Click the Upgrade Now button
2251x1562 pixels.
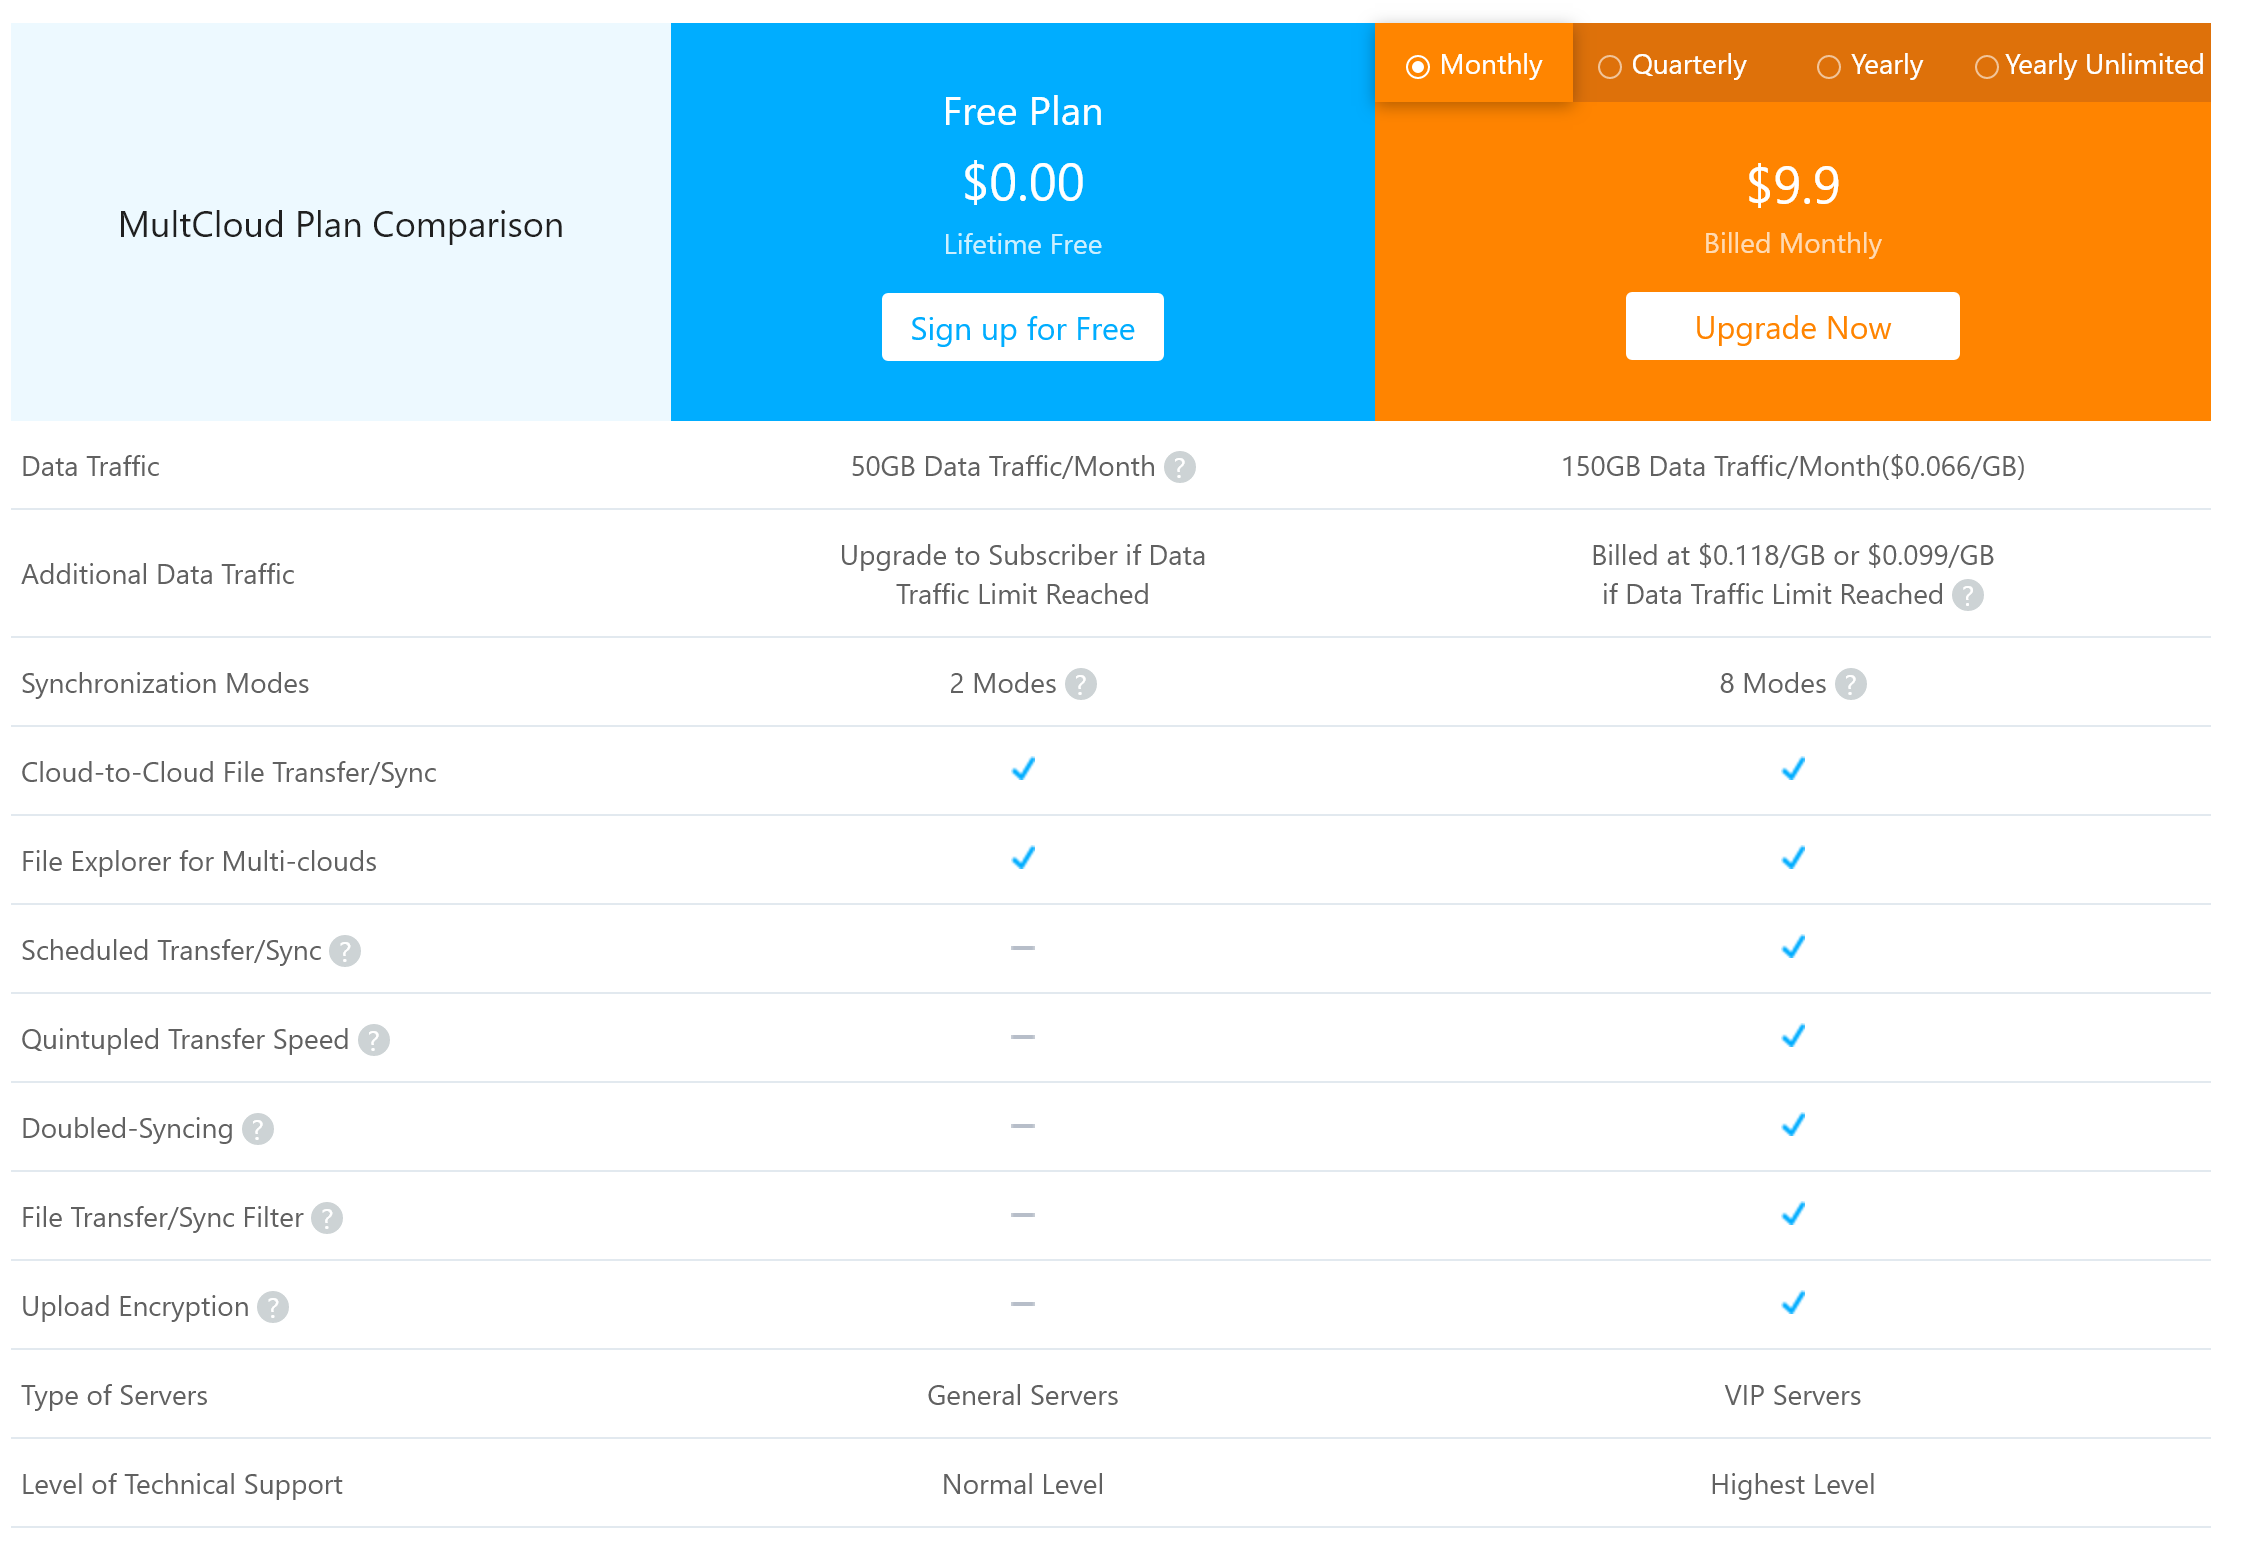pyautogui.click(x=1792, y=327)
